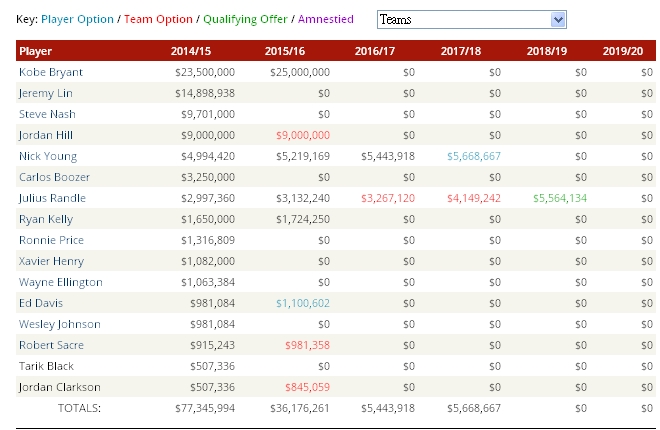
Task: Open Jordan Hill's player link
Action: pos(45,135)
